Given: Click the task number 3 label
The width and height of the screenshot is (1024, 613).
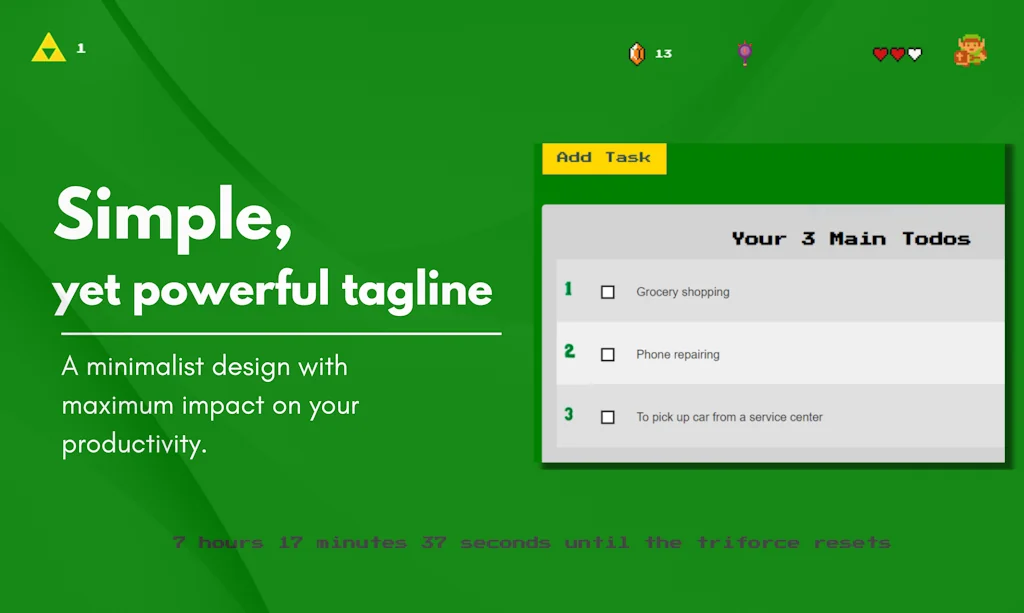Looking at the screenshot, I should 569,415.
